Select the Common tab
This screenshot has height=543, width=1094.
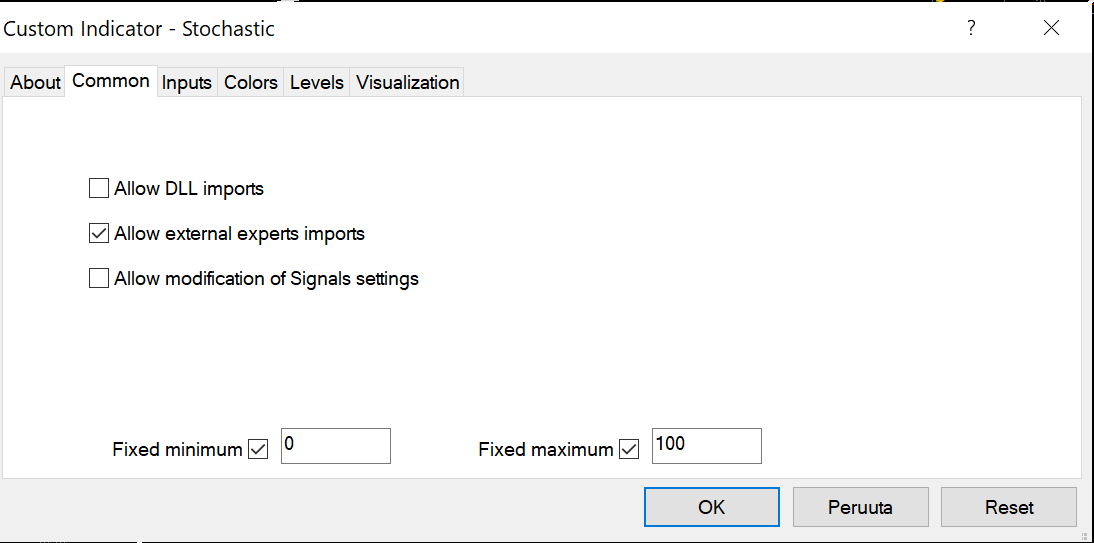point(111,81)
